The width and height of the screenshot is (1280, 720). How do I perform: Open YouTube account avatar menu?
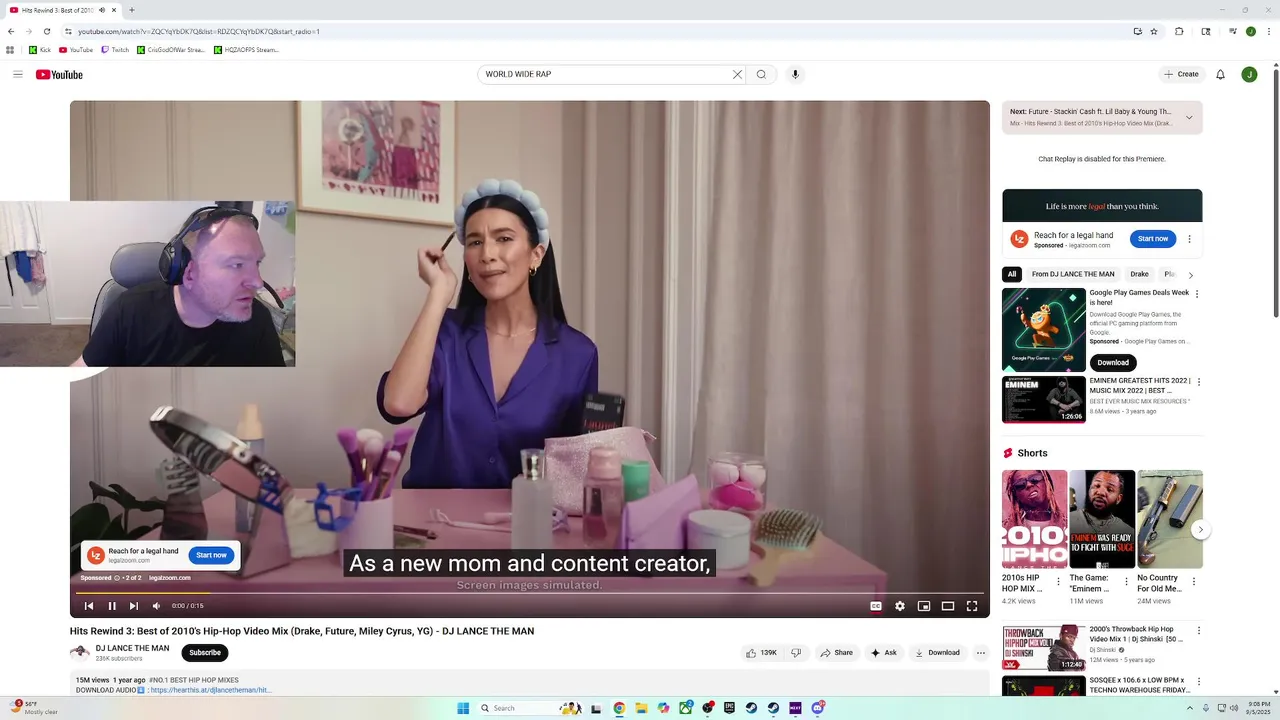click(x=1249, y=74)
